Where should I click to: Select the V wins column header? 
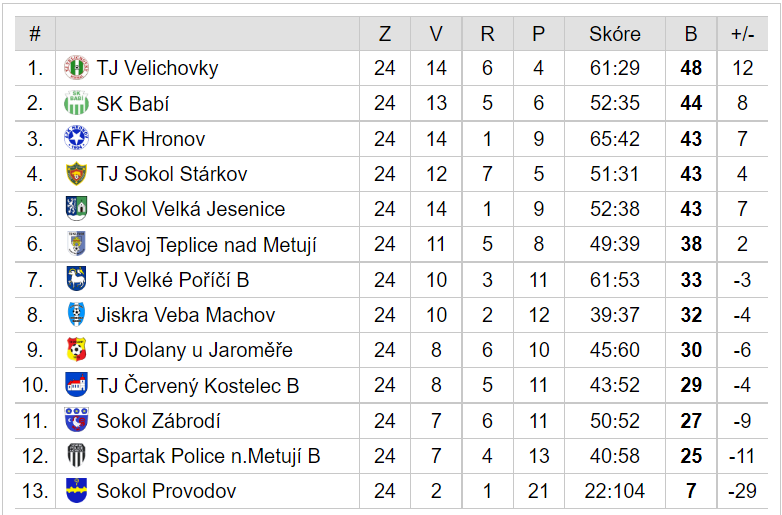click(x=436, y=34)
